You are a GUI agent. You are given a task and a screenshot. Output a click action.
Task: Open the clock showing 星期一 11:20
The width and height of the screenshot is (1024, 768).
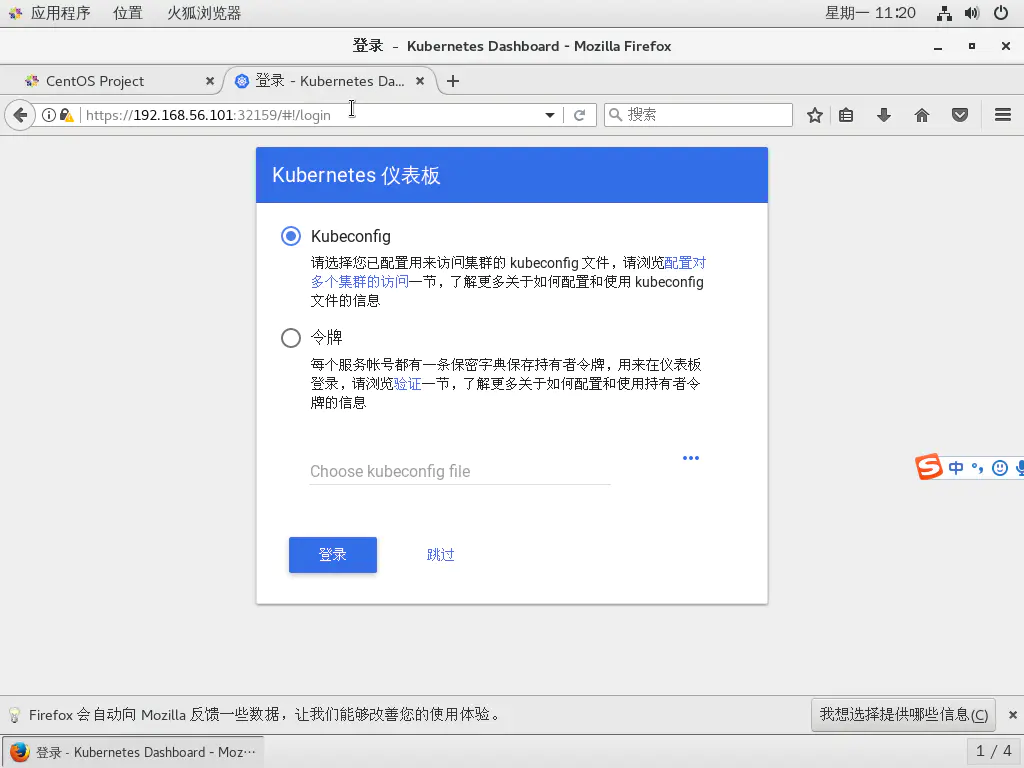pyautogui.click(x=870, y=13)
